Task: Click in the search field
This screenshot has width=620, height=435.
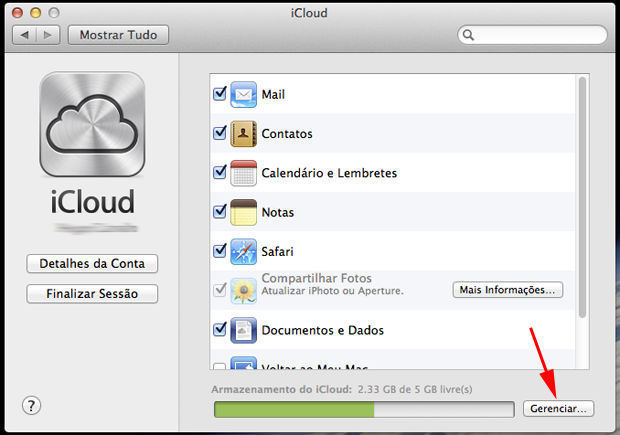Action: point(532,35)
